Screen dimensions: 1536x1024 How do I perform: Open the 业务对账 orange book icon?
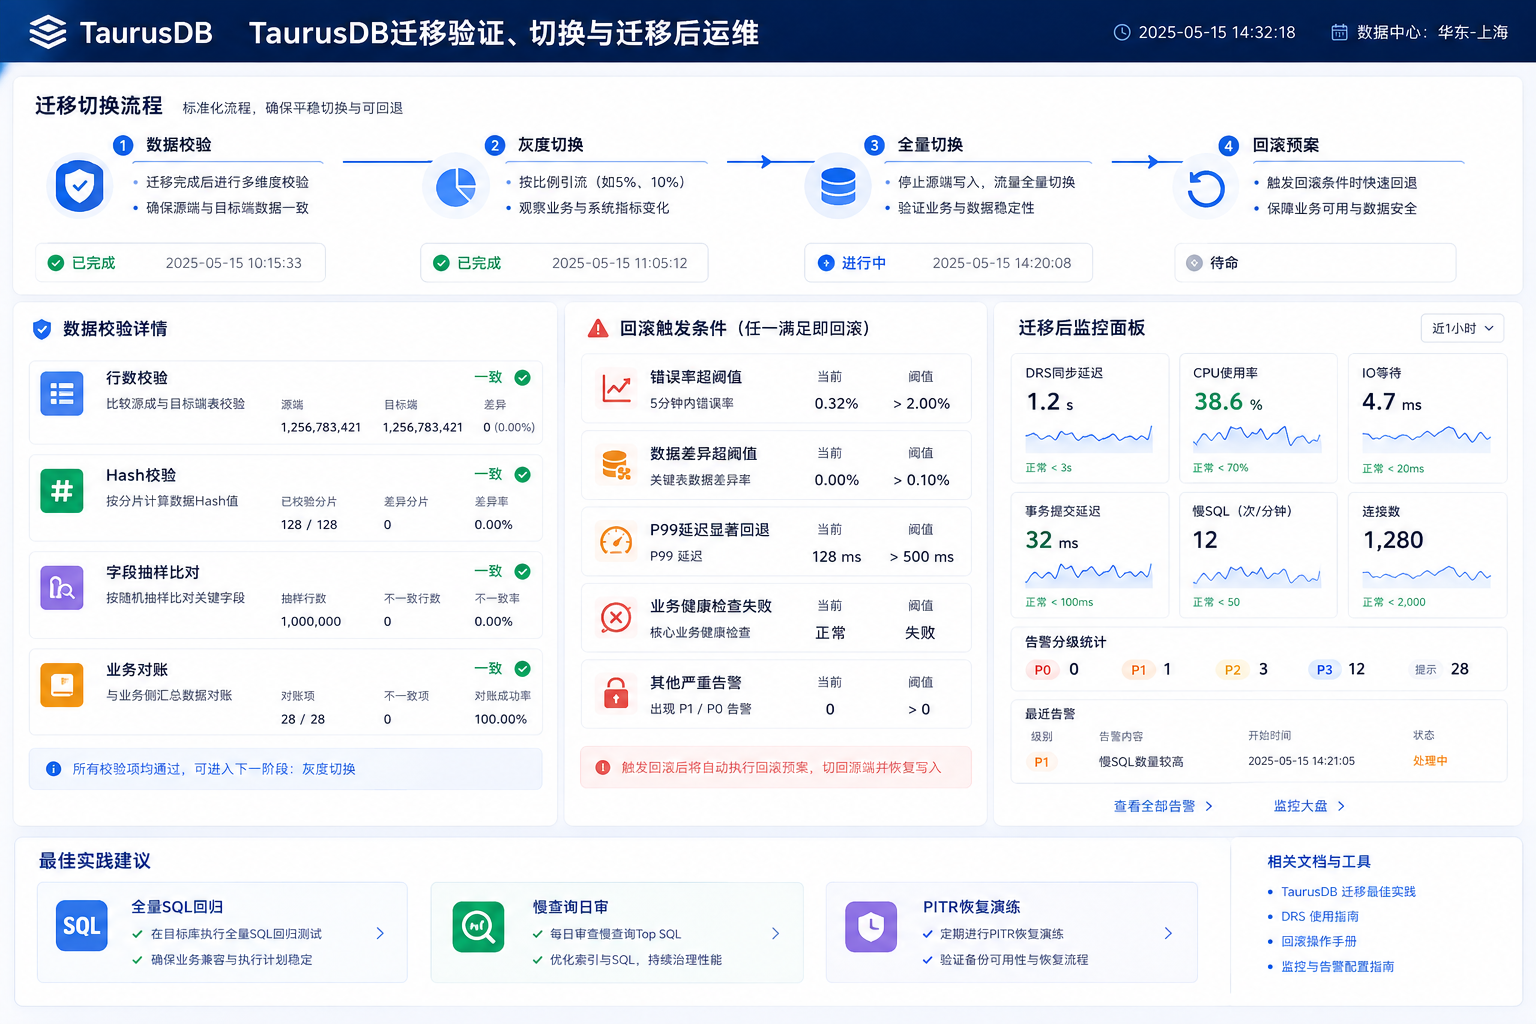tap(62, 685)
